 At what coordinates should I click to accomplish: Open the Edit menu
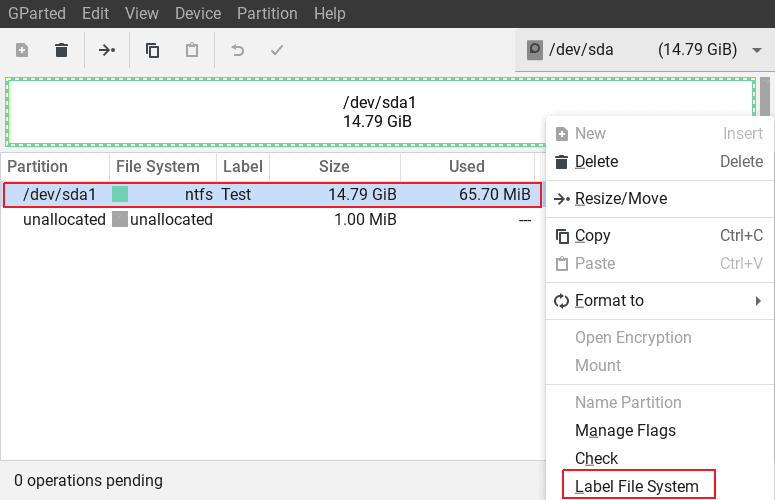point(95,13)
